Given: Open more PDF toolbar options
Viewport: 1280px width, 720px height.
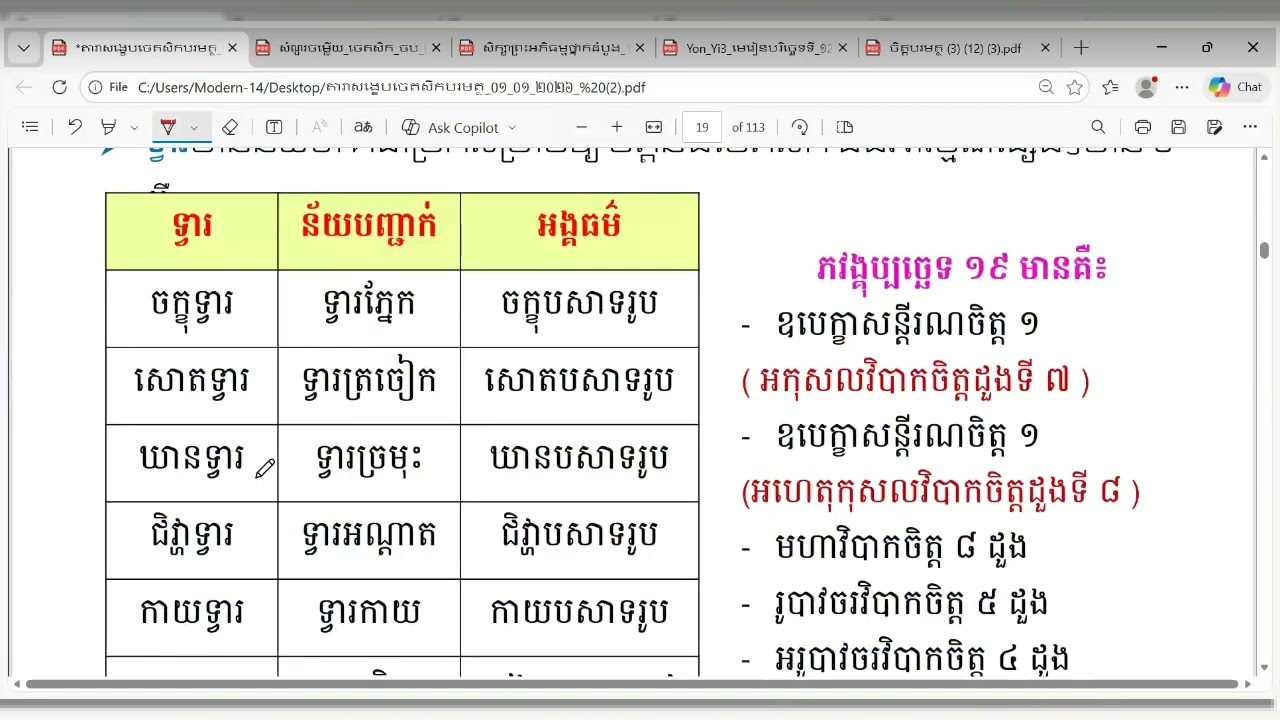Looking at the screenshot, I should click(1250, 127).
